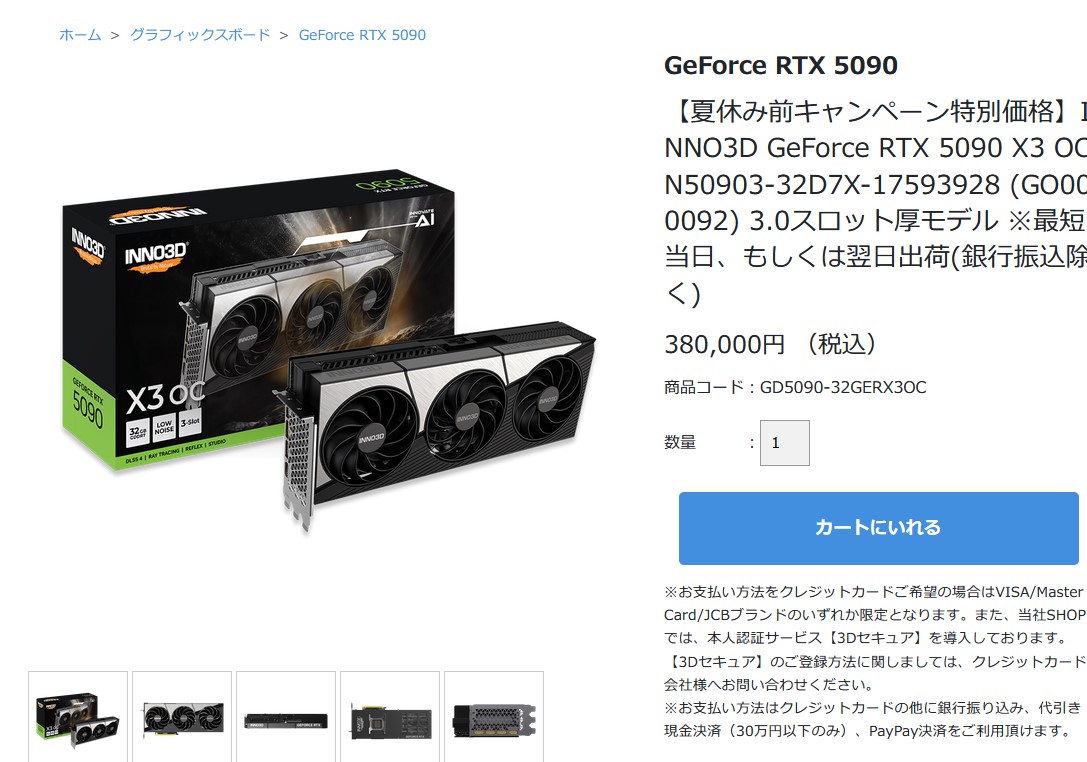Click the カートにいれる button
The width and height of the screenshot is (1087, 762).
coord(878,528)
